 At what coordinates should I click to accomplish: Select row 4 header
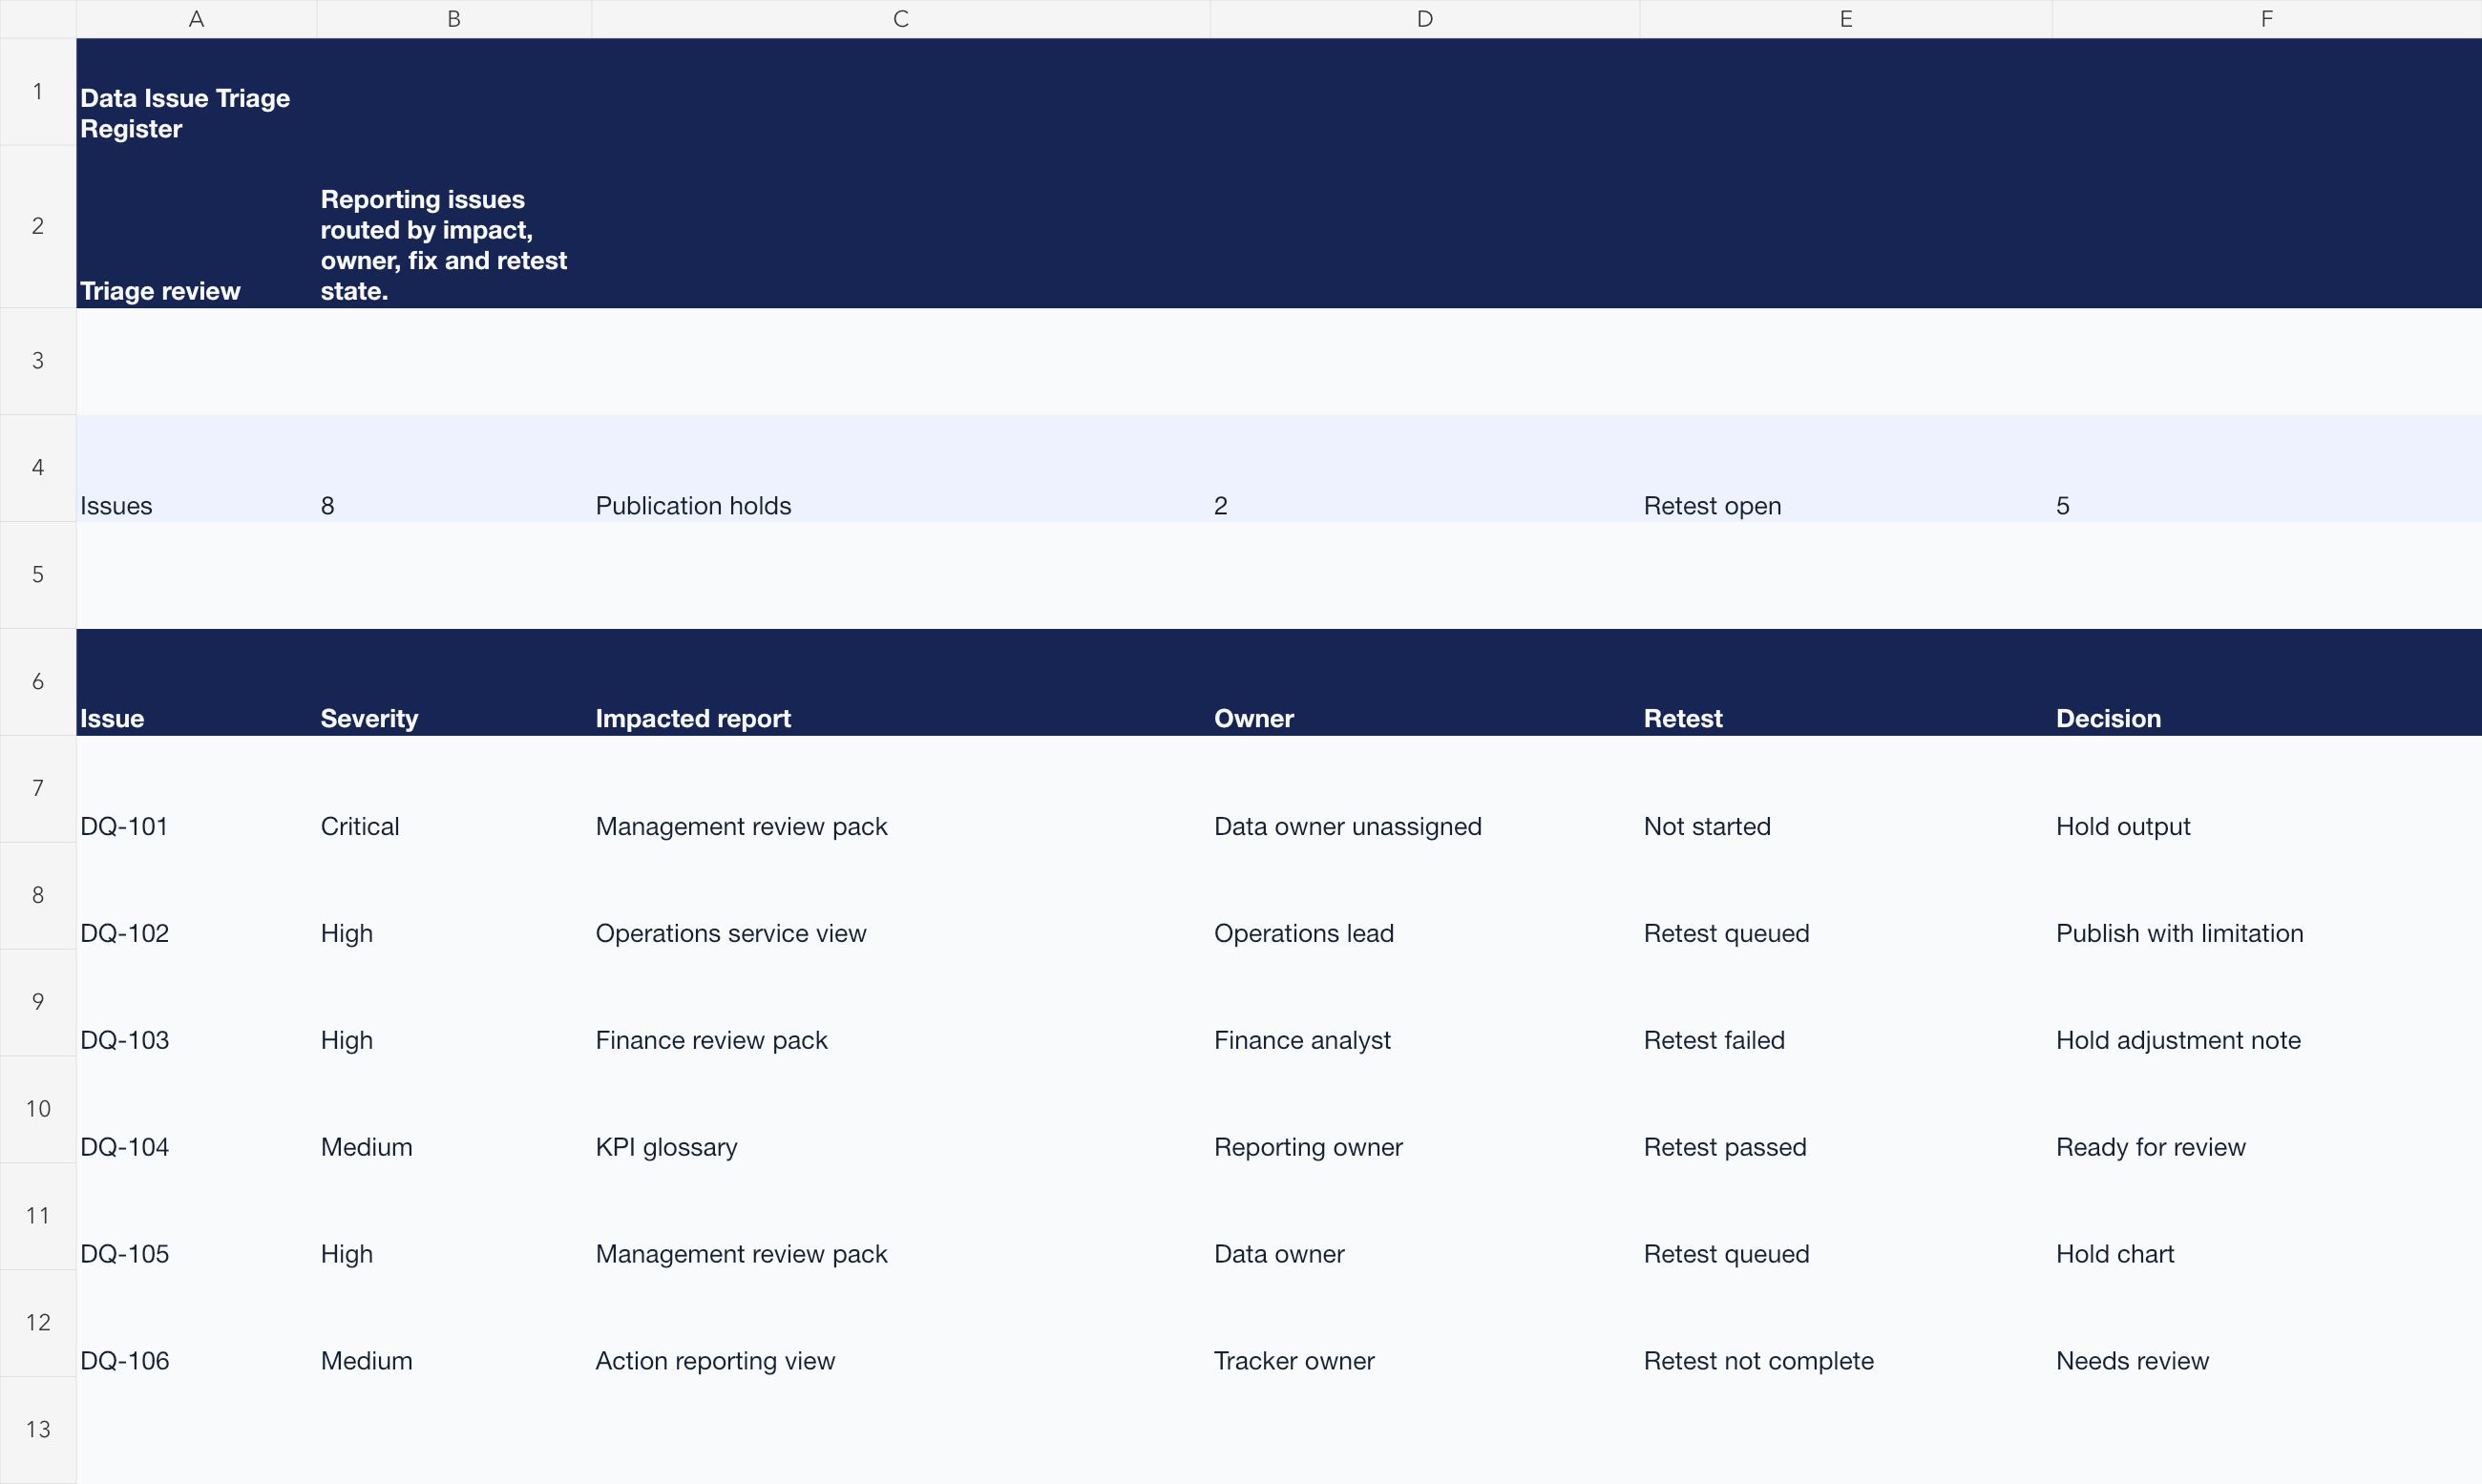point(38,468)
